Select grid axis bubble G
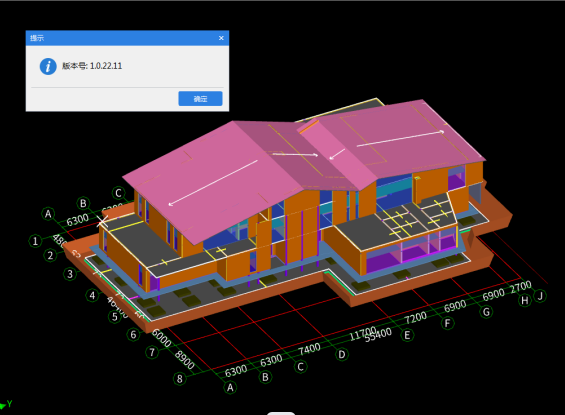565x415 pixels. (x=486, y=312)
